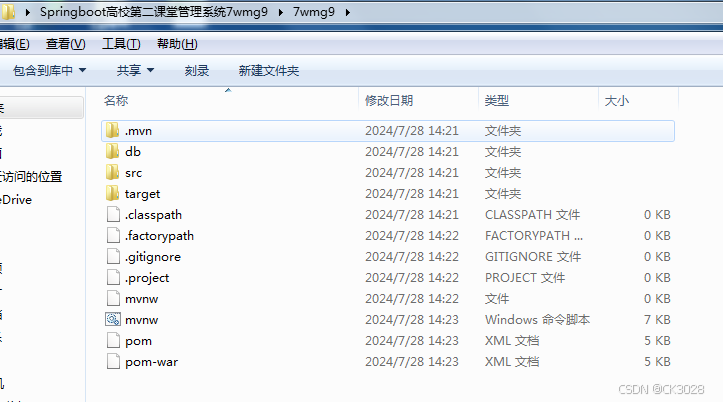
Task: Click the GITIGNORE 文件 type cell
Action: [x=533, y=257]
